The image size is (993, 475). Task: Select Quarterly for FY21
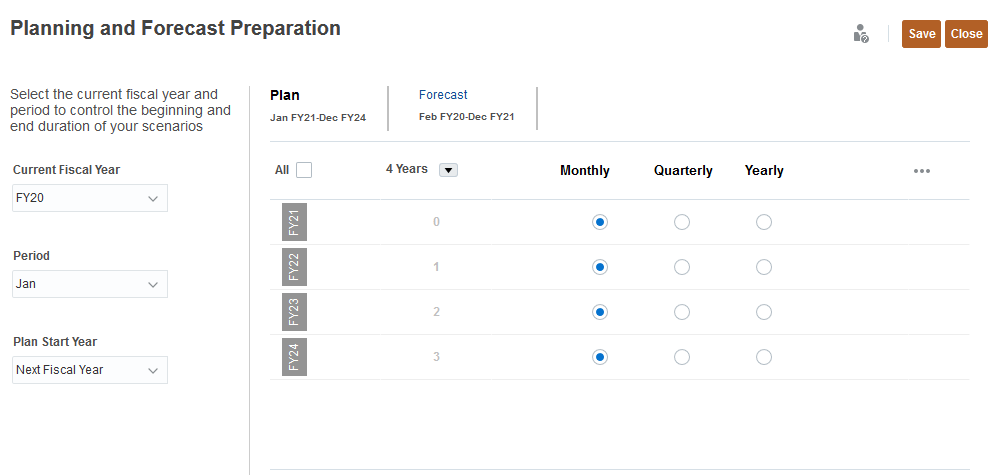682,222
